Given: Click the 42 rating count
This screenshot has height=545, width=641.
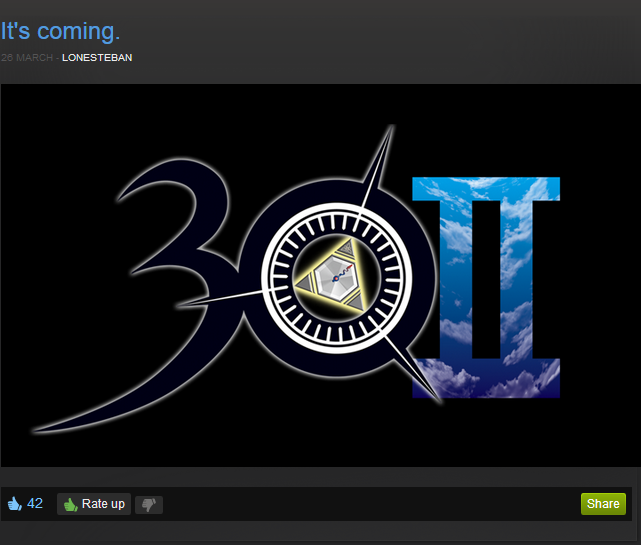Looking at the screenshot, I should pyautogui.click(x=35, y=503).
